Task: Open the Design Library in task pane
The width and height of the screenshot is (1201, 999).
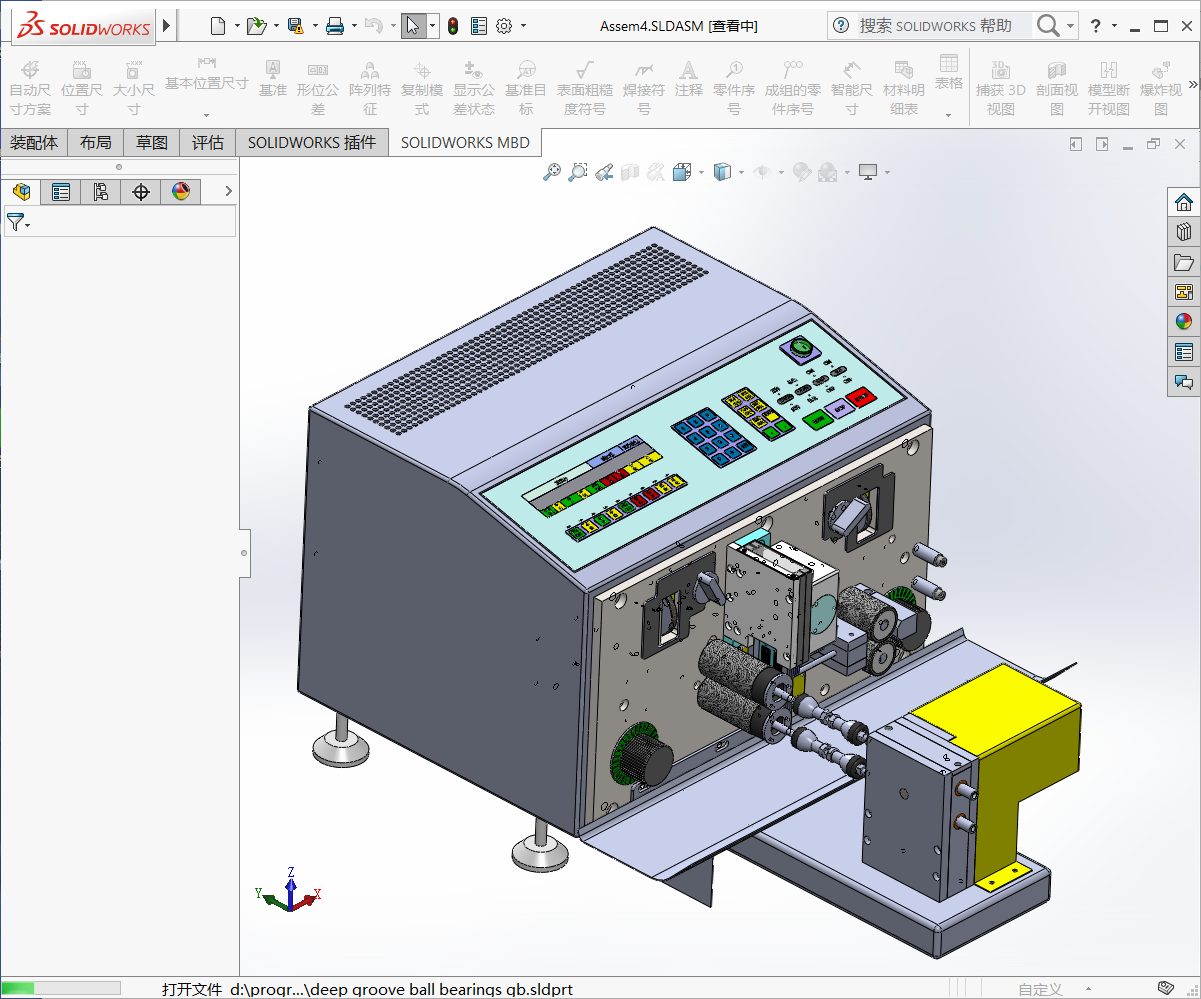Action: pos(1184,232)
